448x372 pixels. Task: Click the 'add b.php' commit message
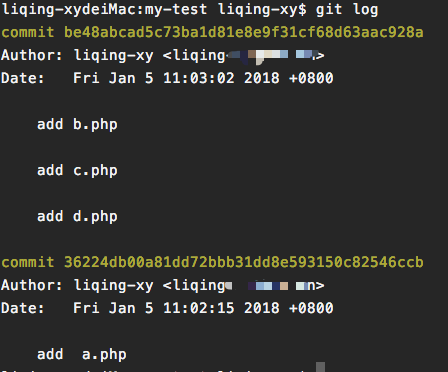pos(77,125)
